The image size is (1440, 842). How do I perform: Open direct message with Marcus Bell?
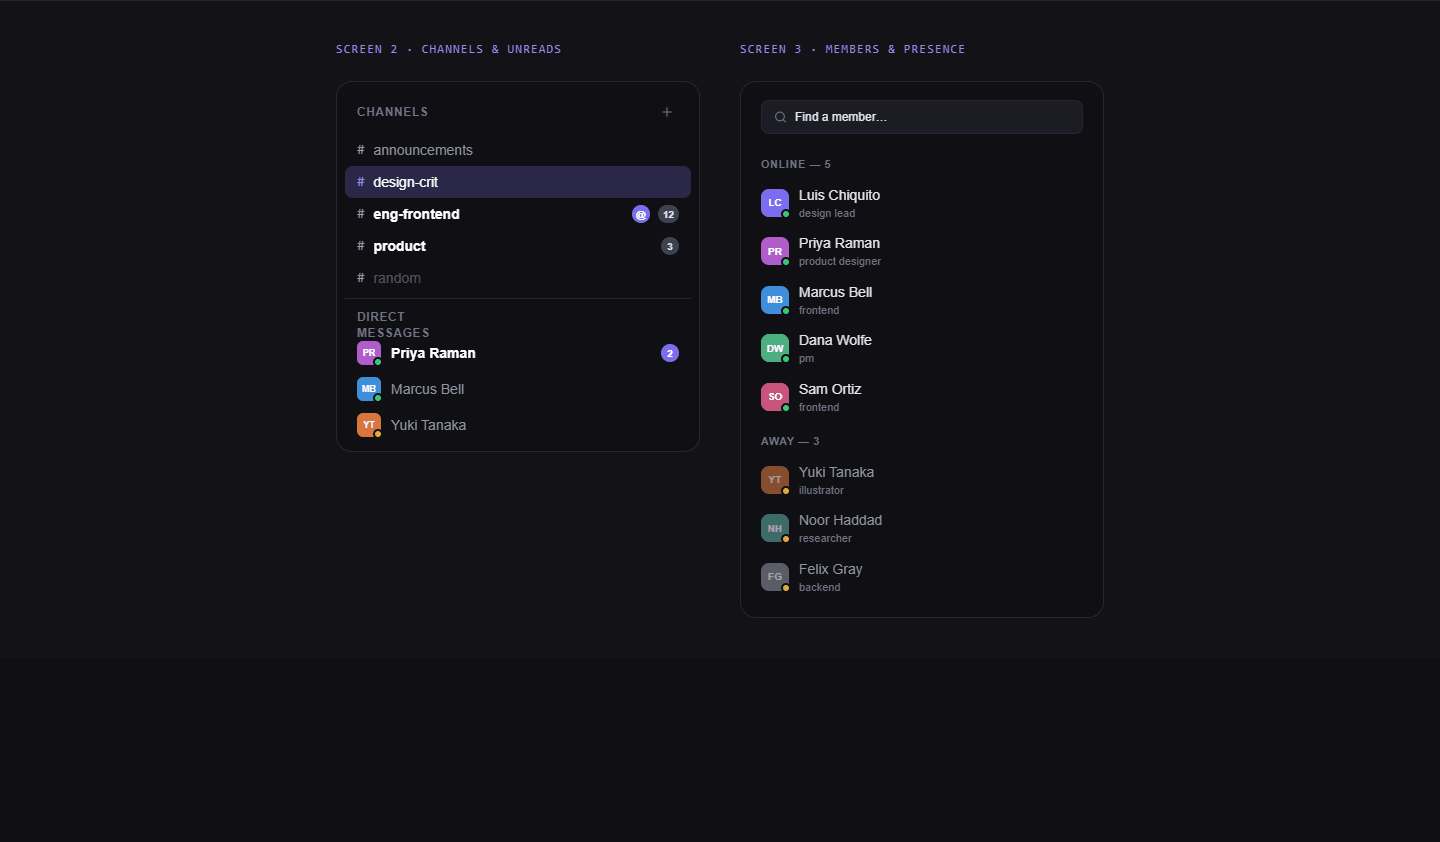point(518,389)
